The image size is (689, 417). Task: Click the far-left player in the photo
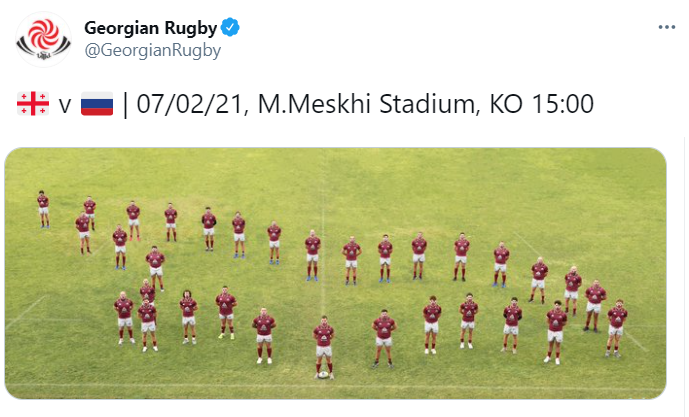click(x=43, y=209)
